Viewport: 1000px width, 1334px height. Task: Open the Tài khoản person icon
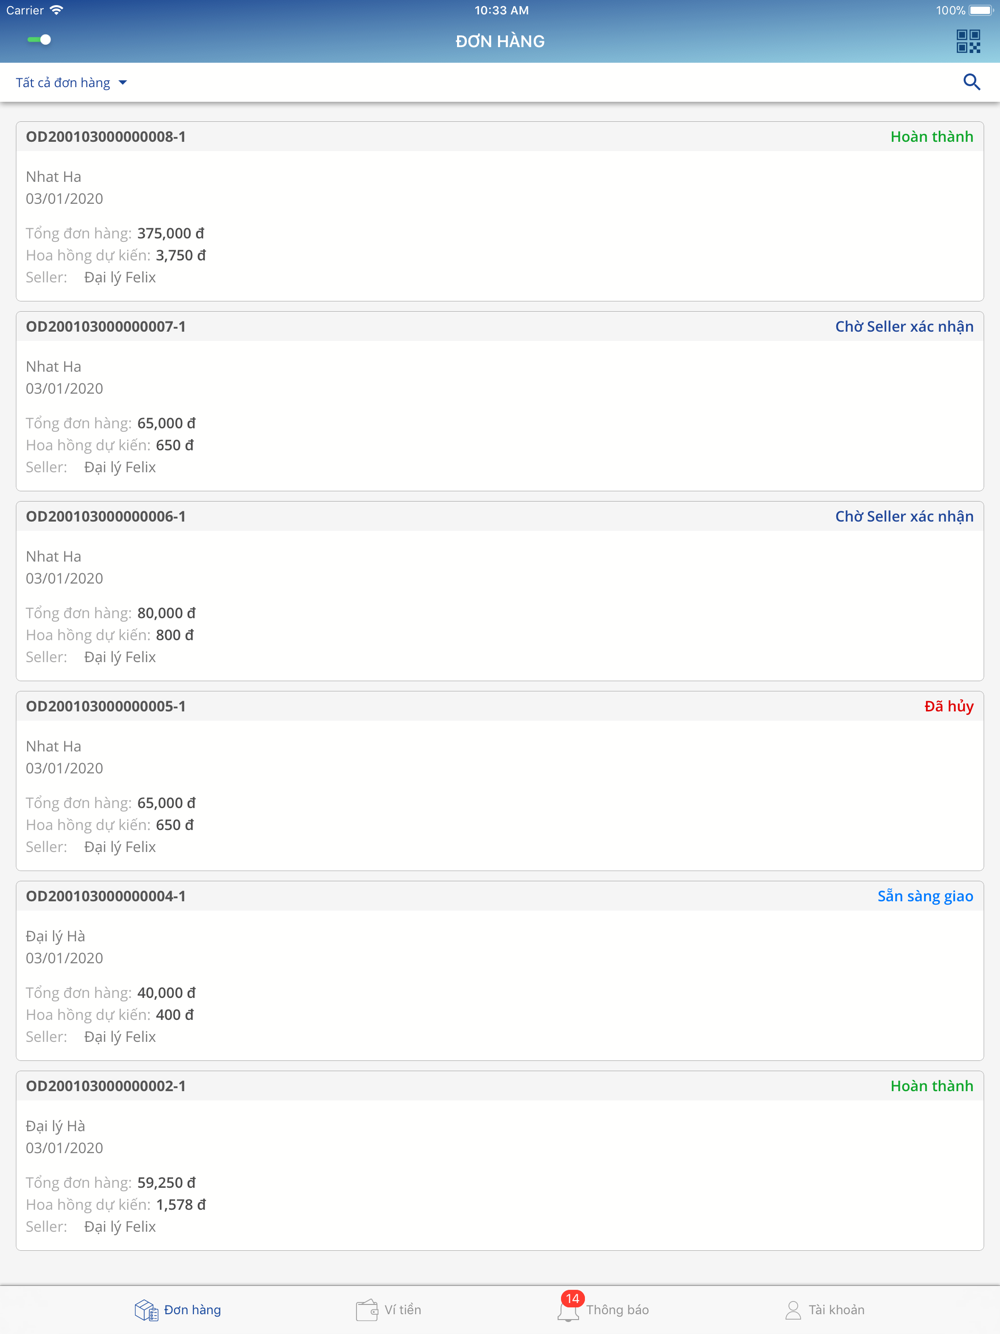pos(793,1310)
